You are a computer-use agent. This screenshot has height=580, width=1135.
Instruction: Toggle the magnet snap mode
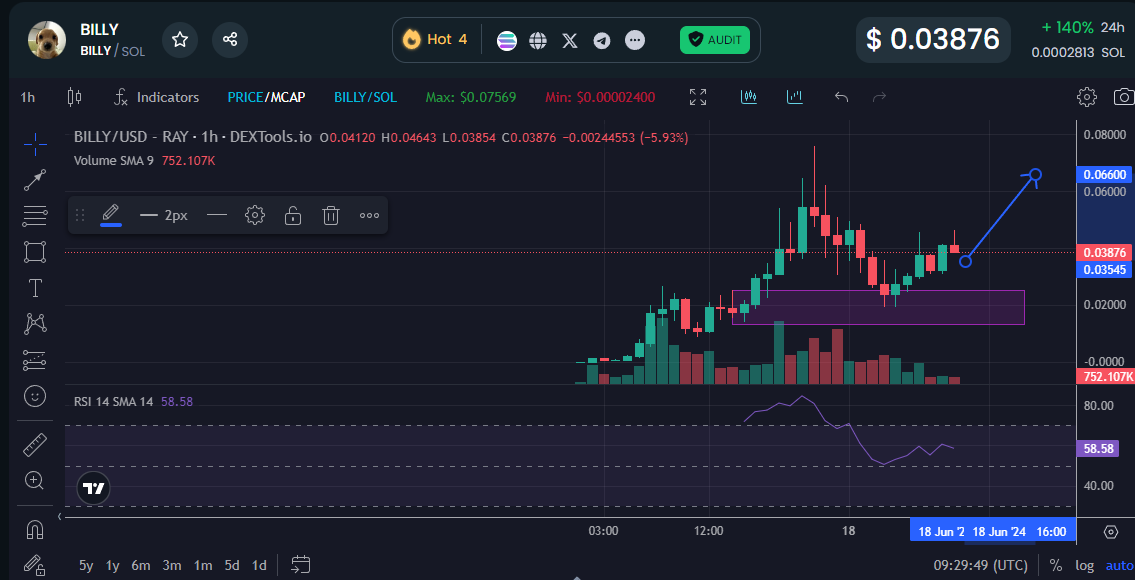pos(35,529)
